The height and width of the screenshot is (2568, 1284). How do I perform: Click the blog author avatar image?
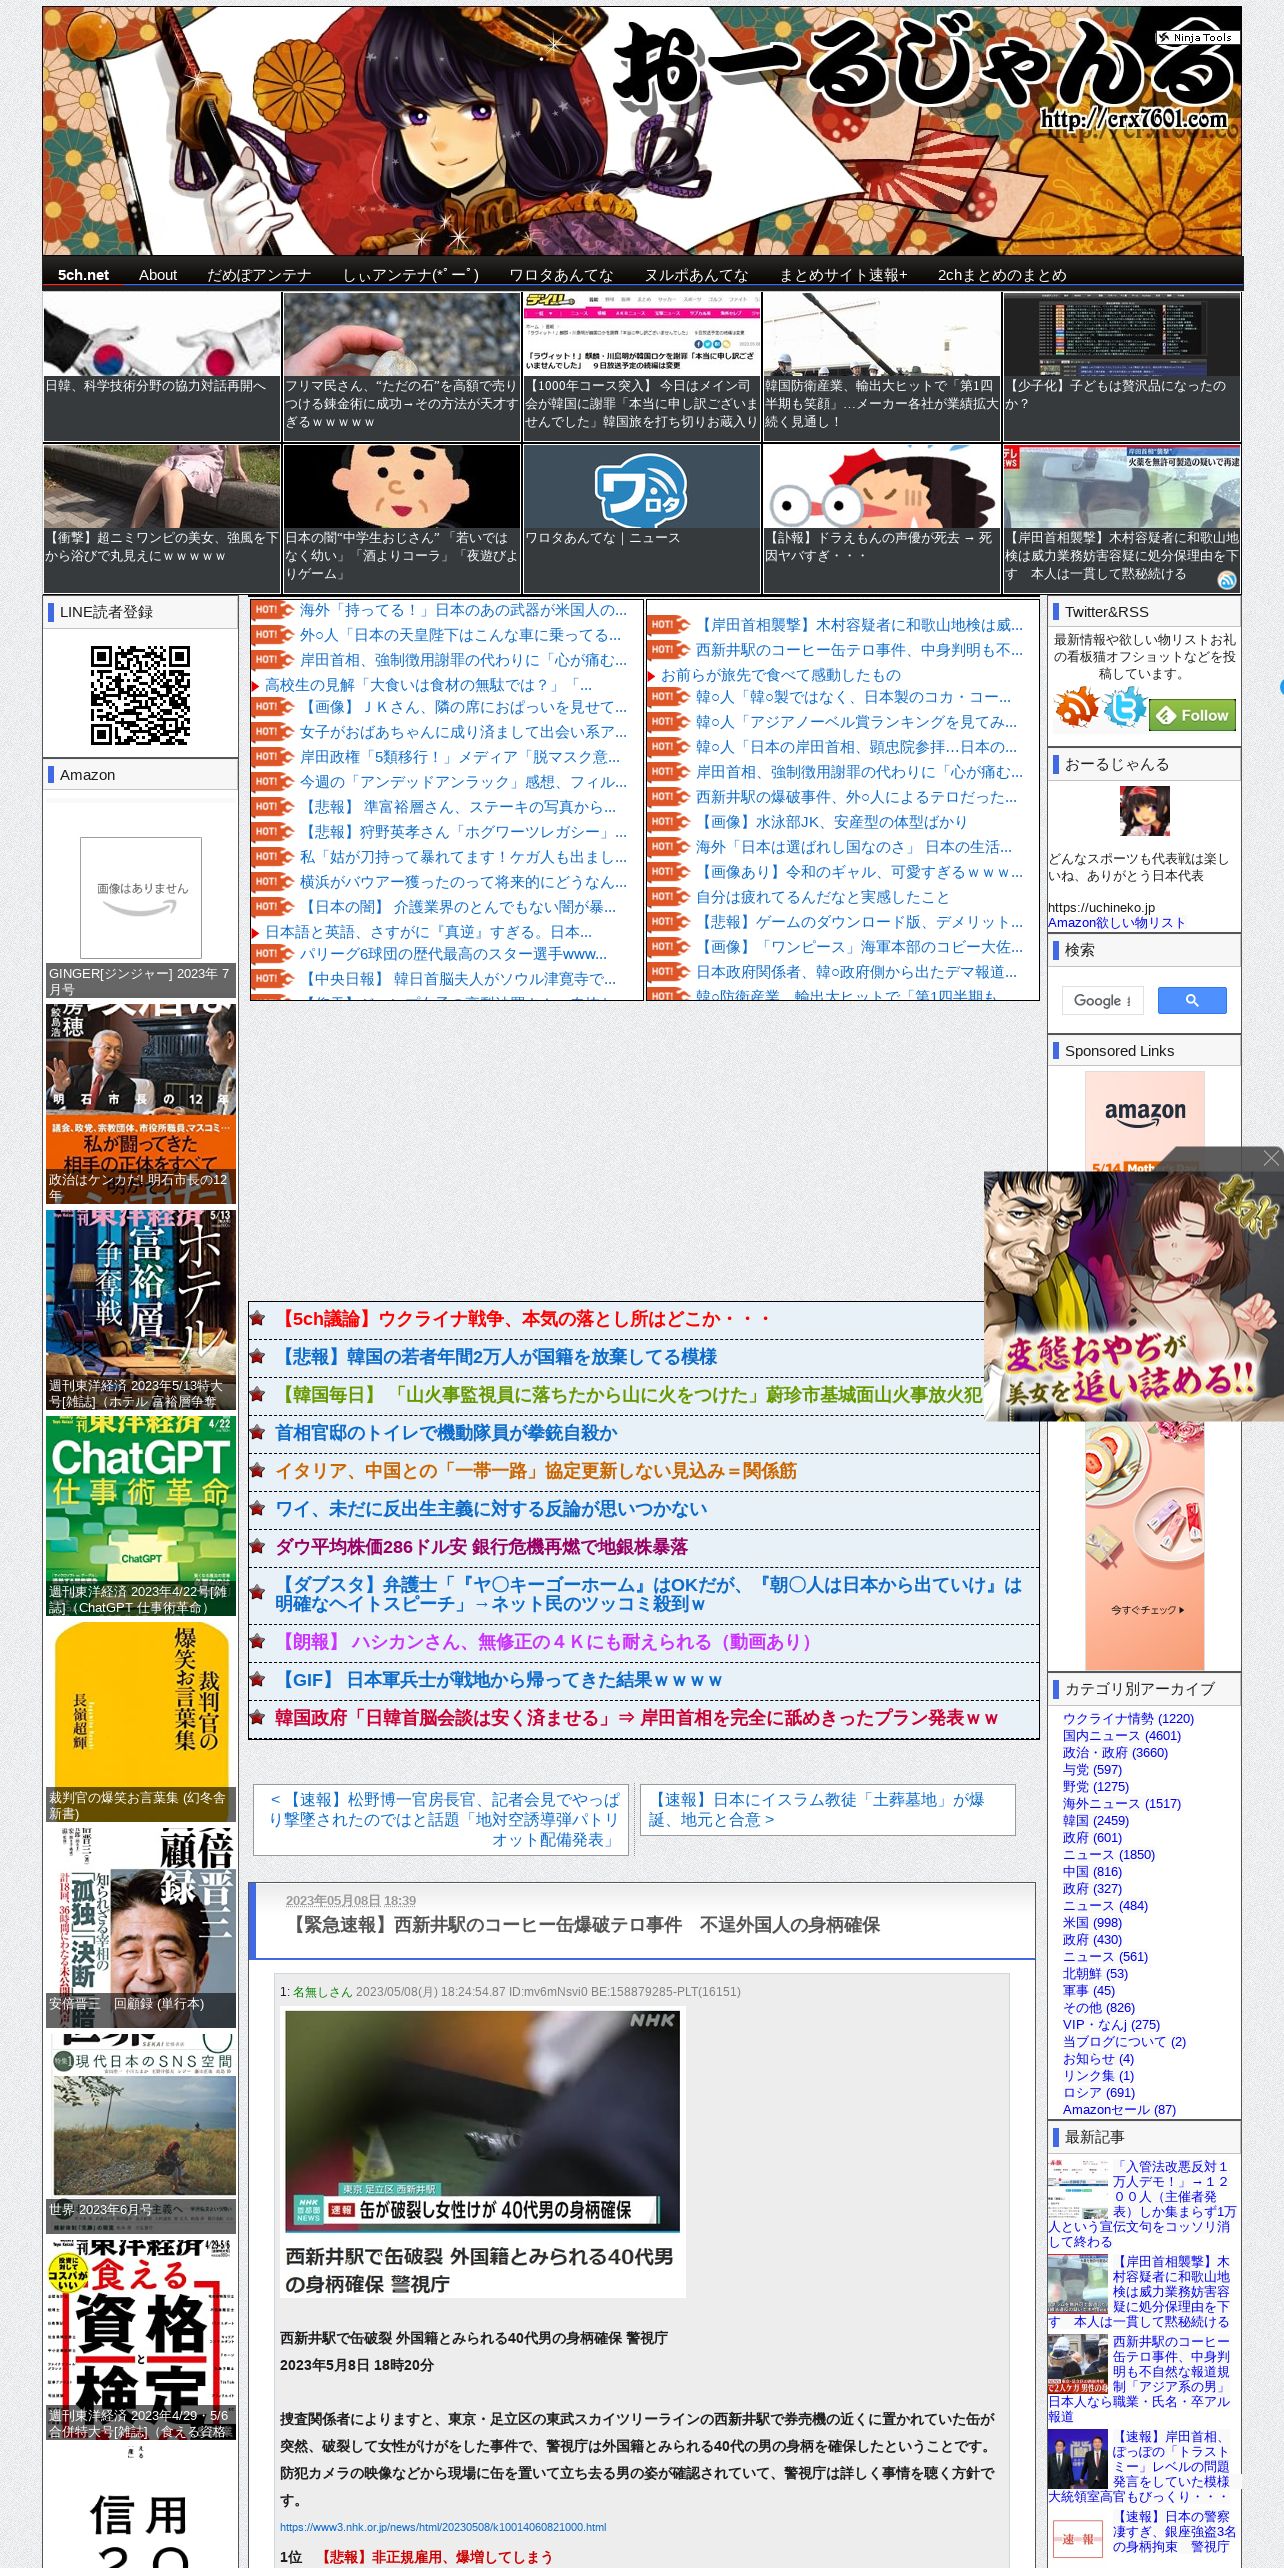pyautogui.click(x=1145, y=811)
